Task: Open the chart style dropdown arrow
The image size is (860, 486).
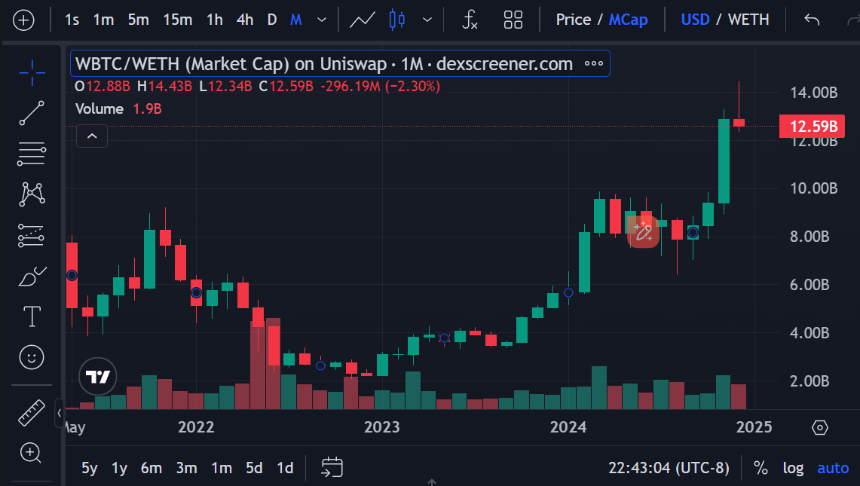Action: [x=427, y=20]
